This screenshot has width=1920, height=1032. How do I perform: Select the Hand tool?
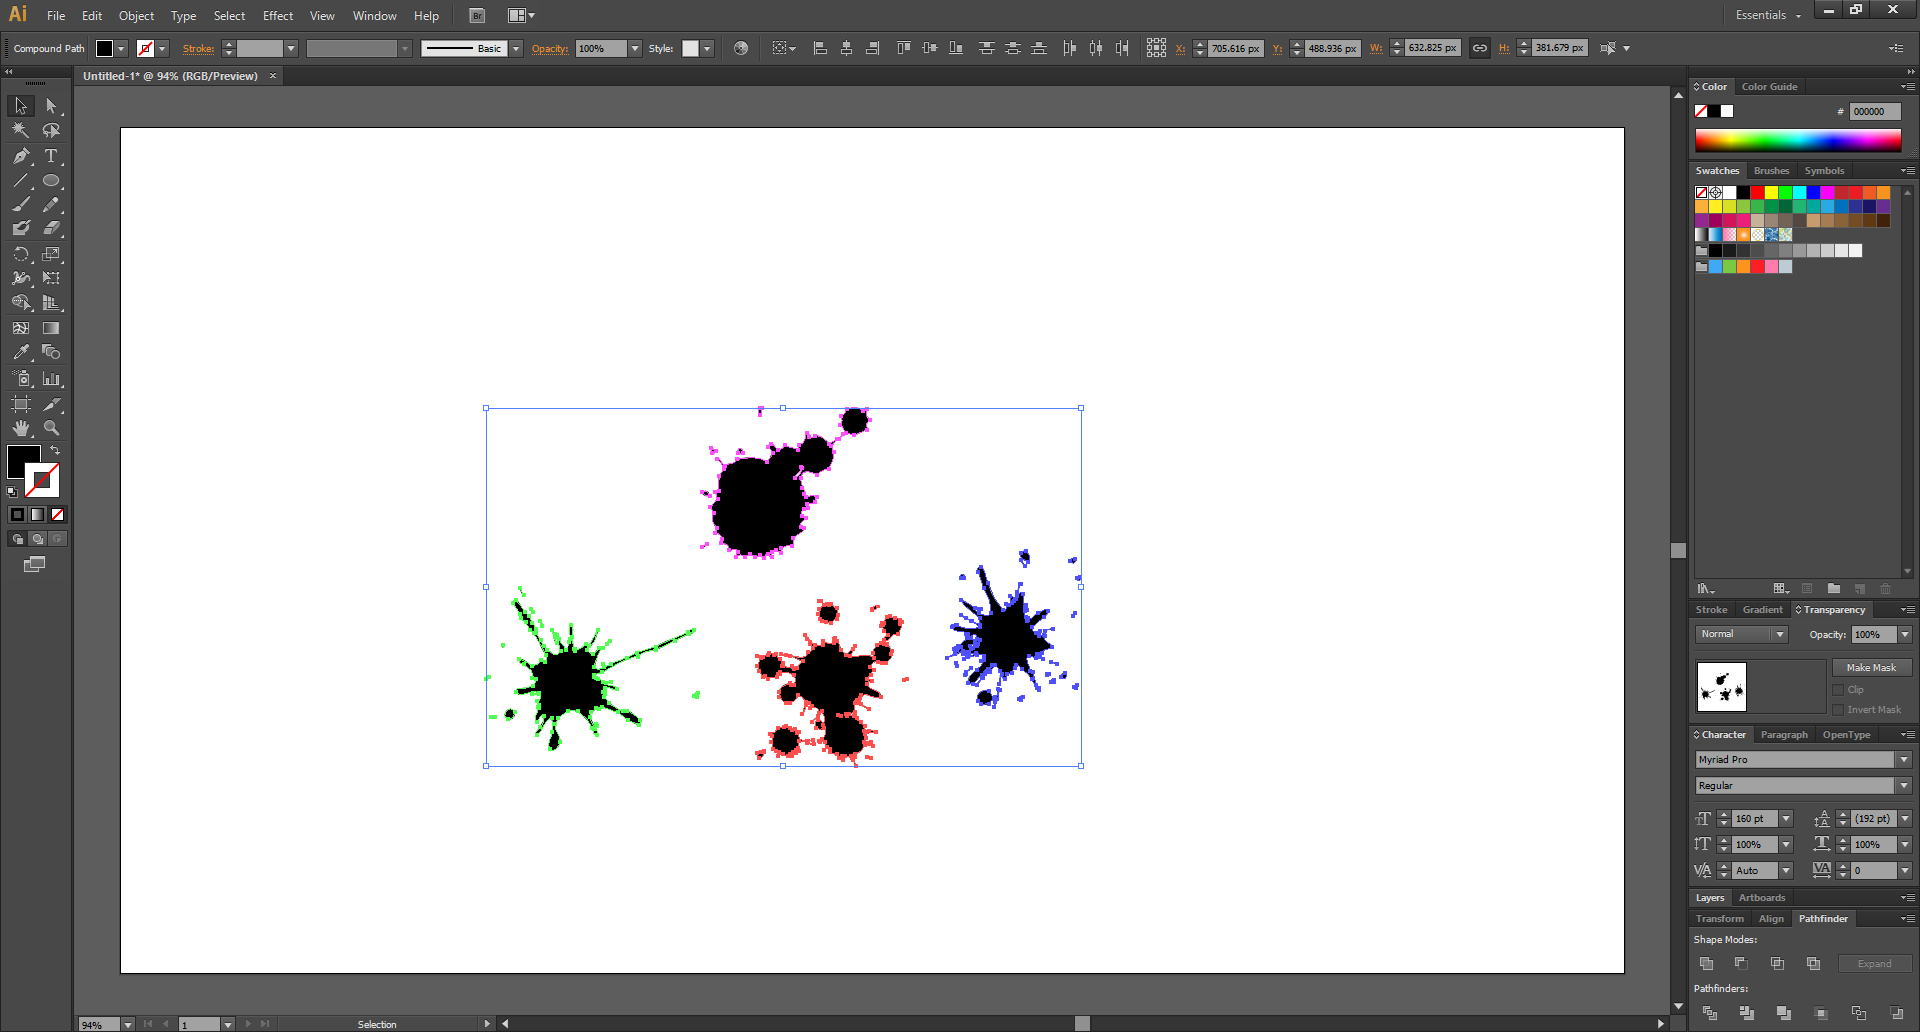coord(21,428)
